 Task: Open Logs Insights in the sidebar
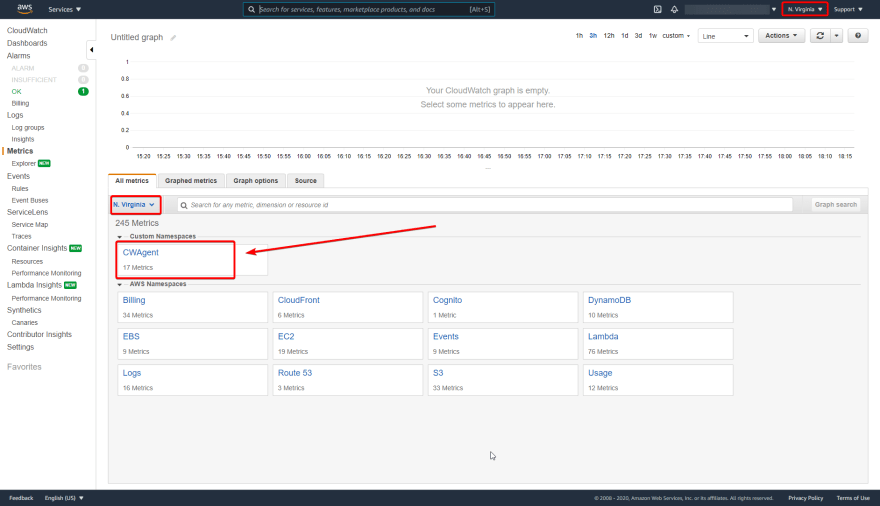(22, 140)
